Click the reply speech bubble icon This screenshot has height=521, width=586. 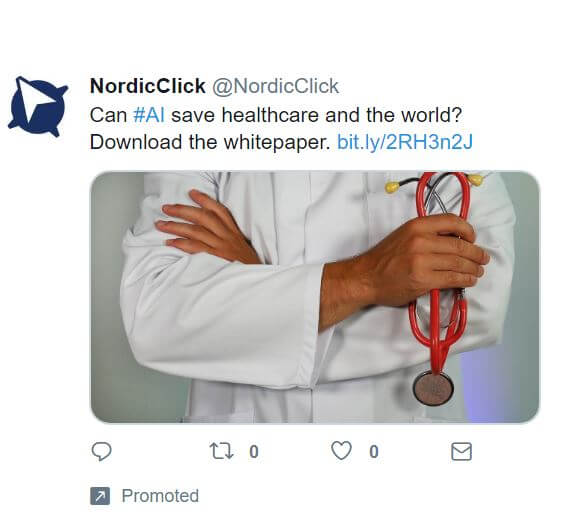coord(101,451)
